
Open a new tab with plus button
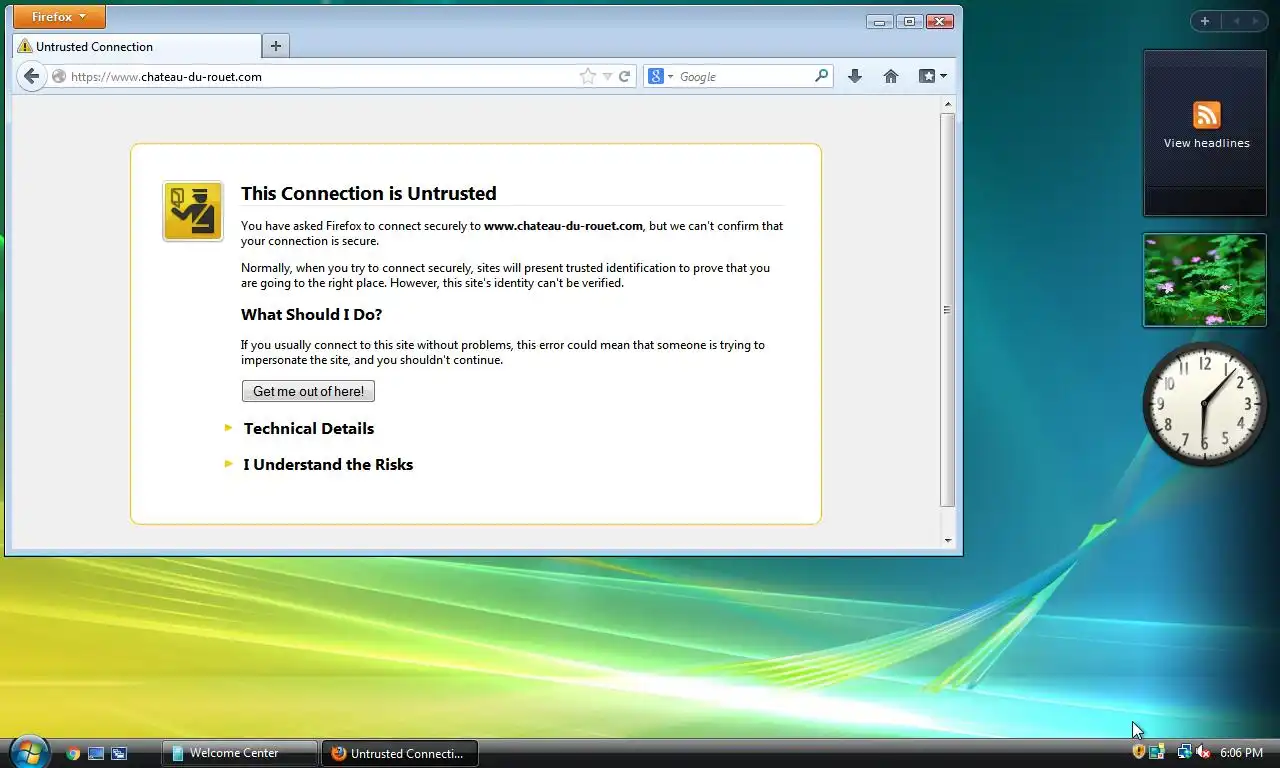pos(276,46)
